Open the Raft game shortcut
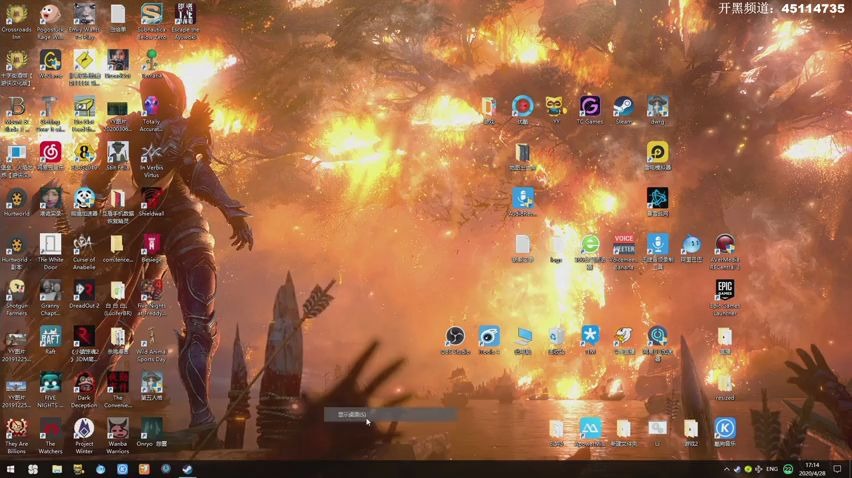852x478 pixels. (50, 339)
